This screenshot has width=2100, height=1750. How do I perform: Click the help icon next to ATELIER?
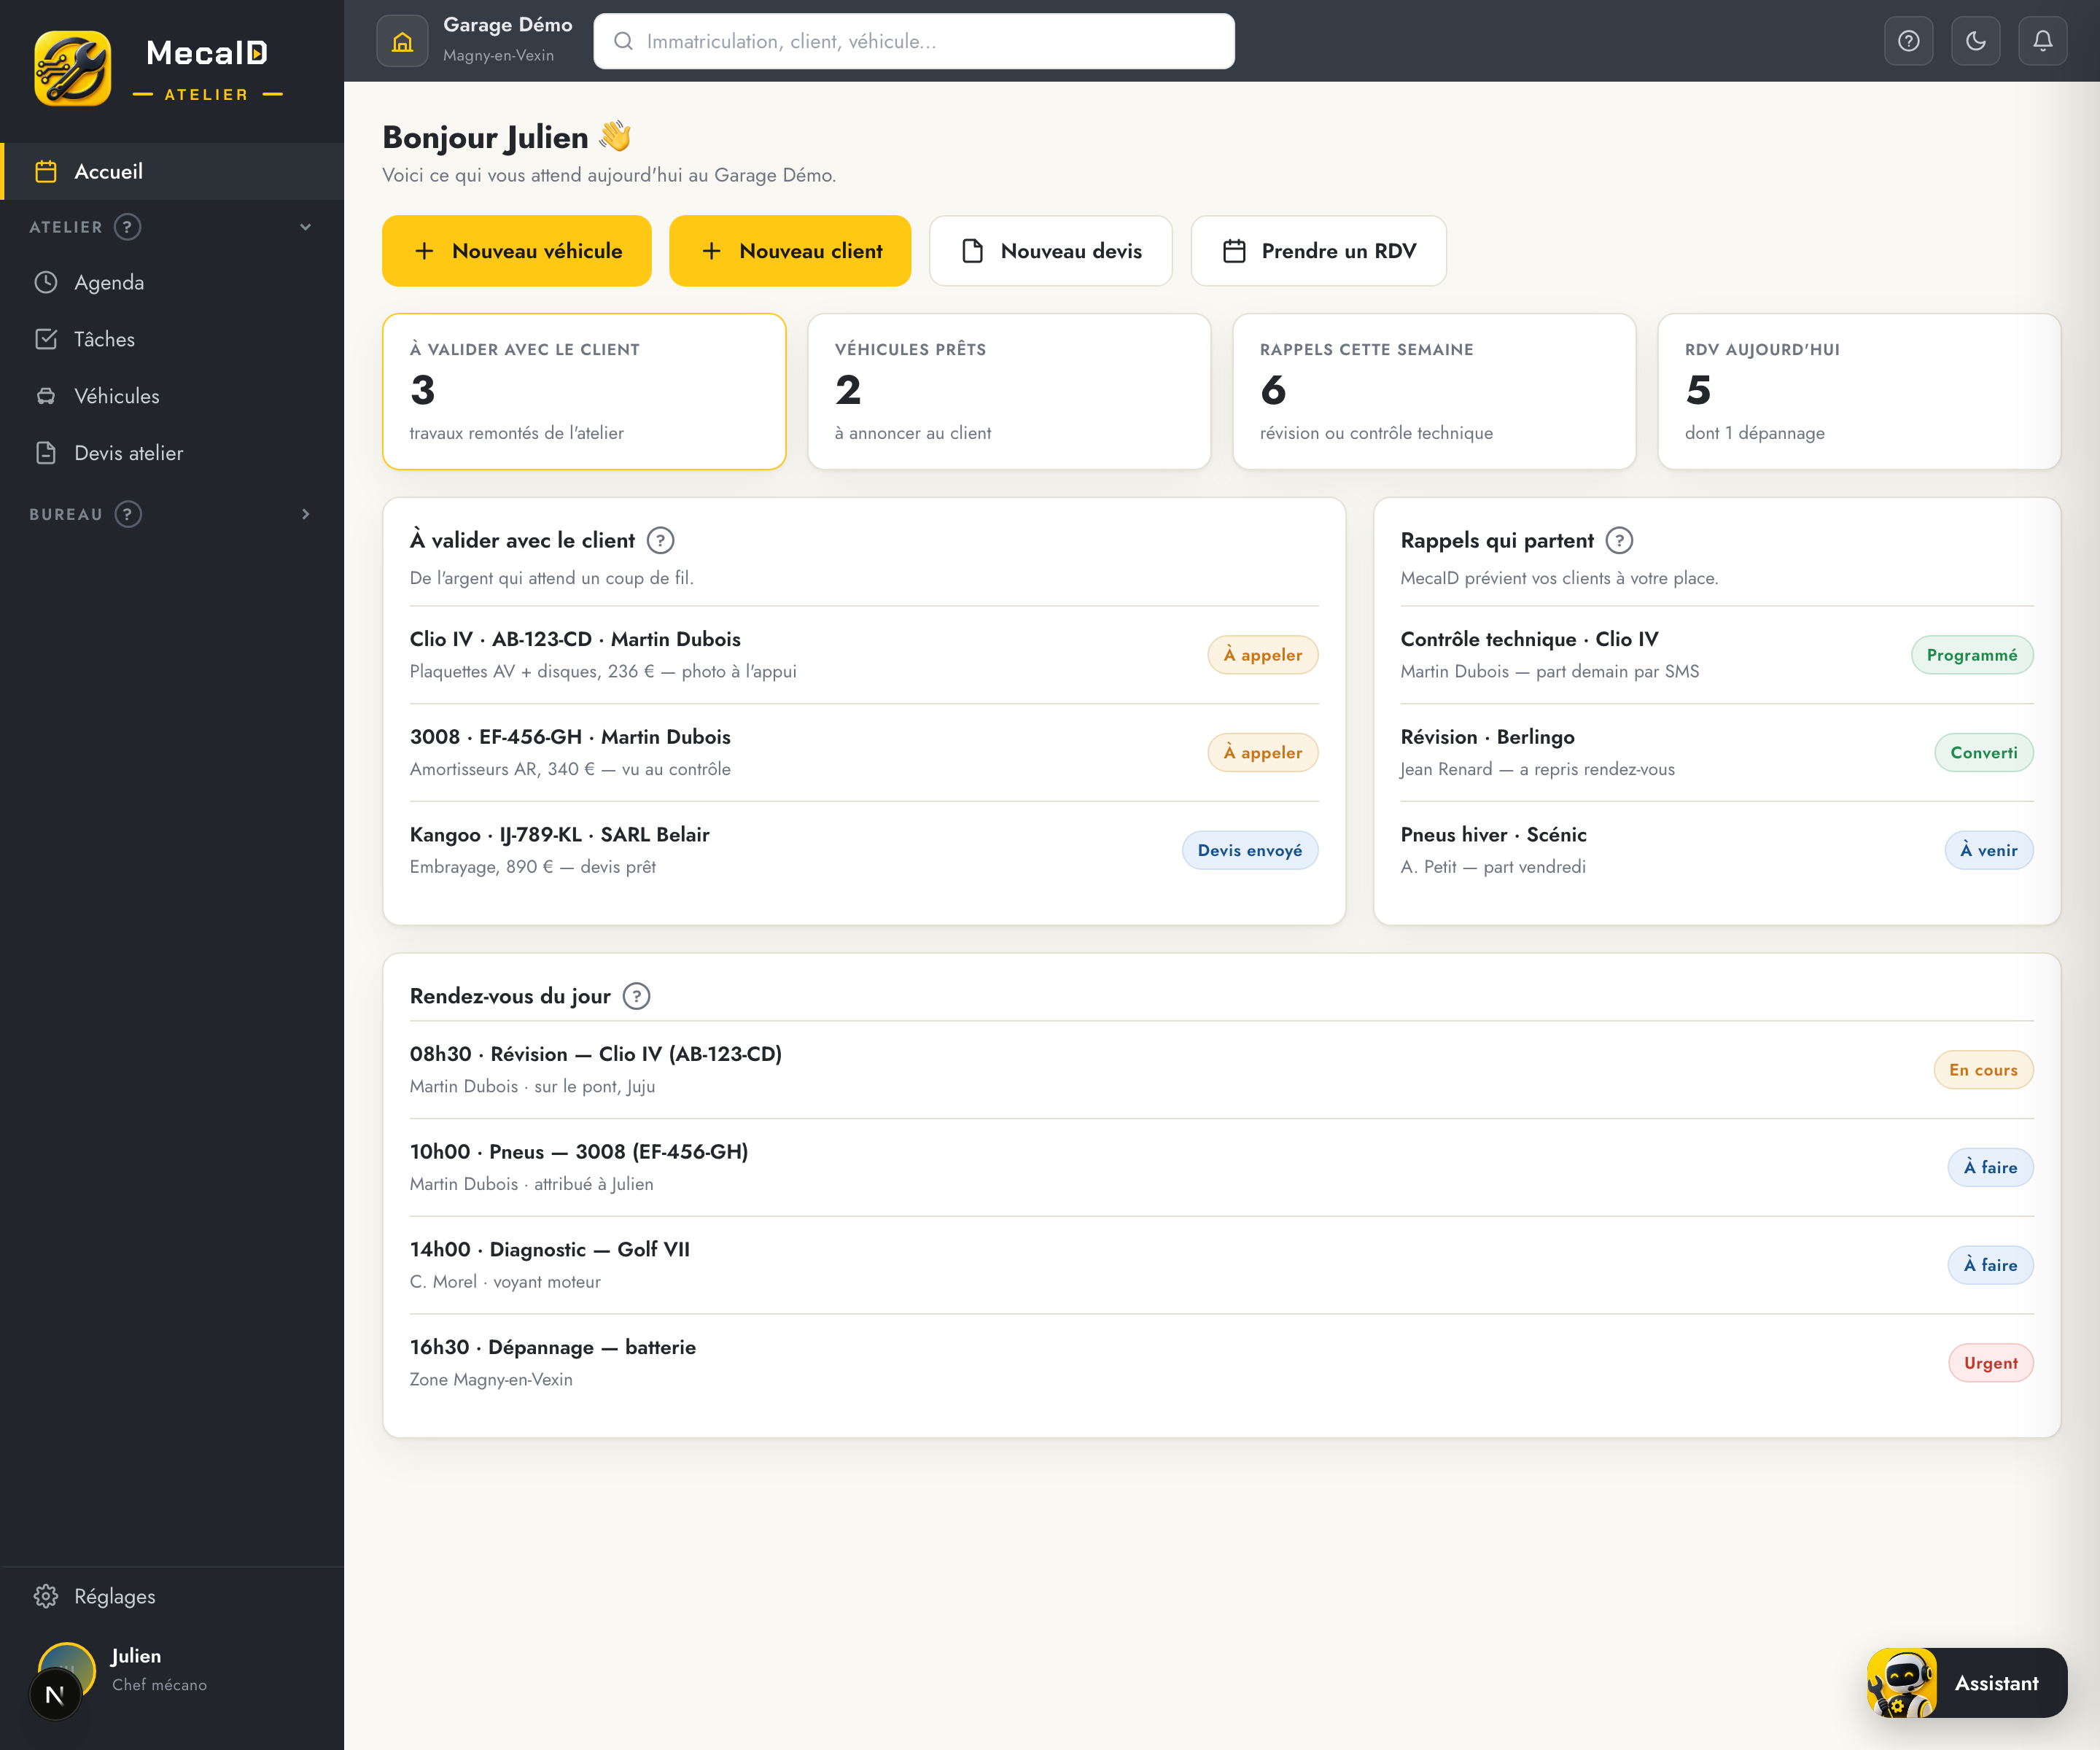coord(127,227)
